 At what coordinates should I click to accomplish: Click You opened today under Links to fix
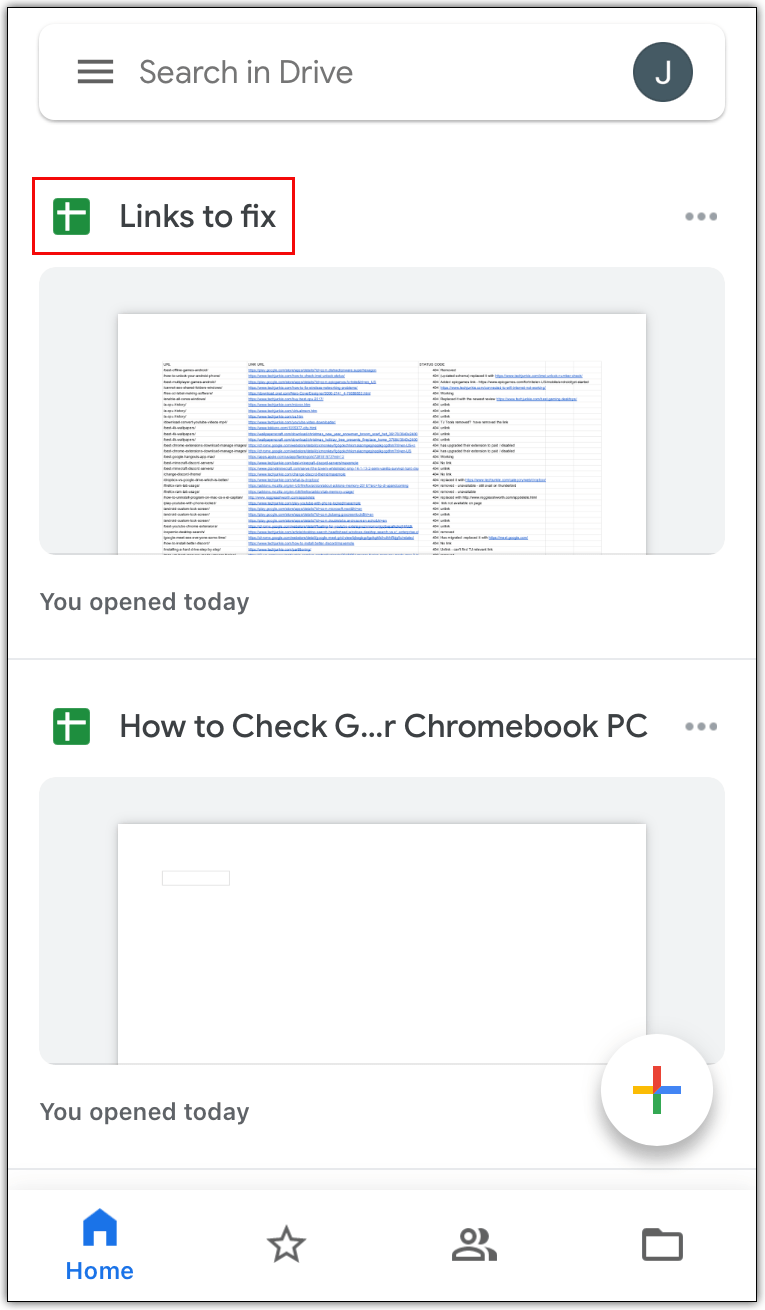pos(144,602)
